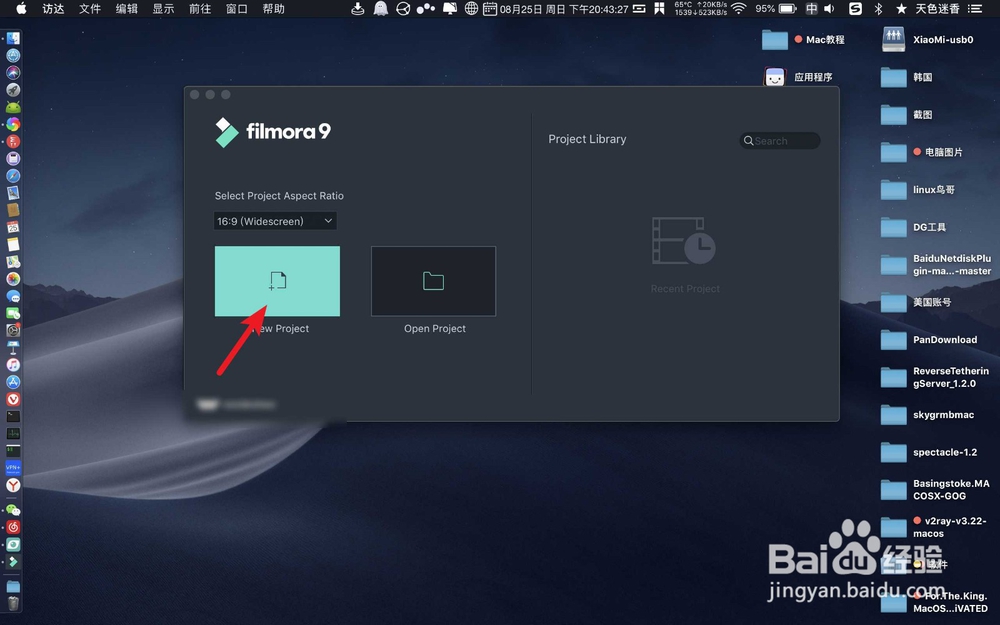
Task: Click the battery status in the menu bar
Action: (x=776, y=8)
